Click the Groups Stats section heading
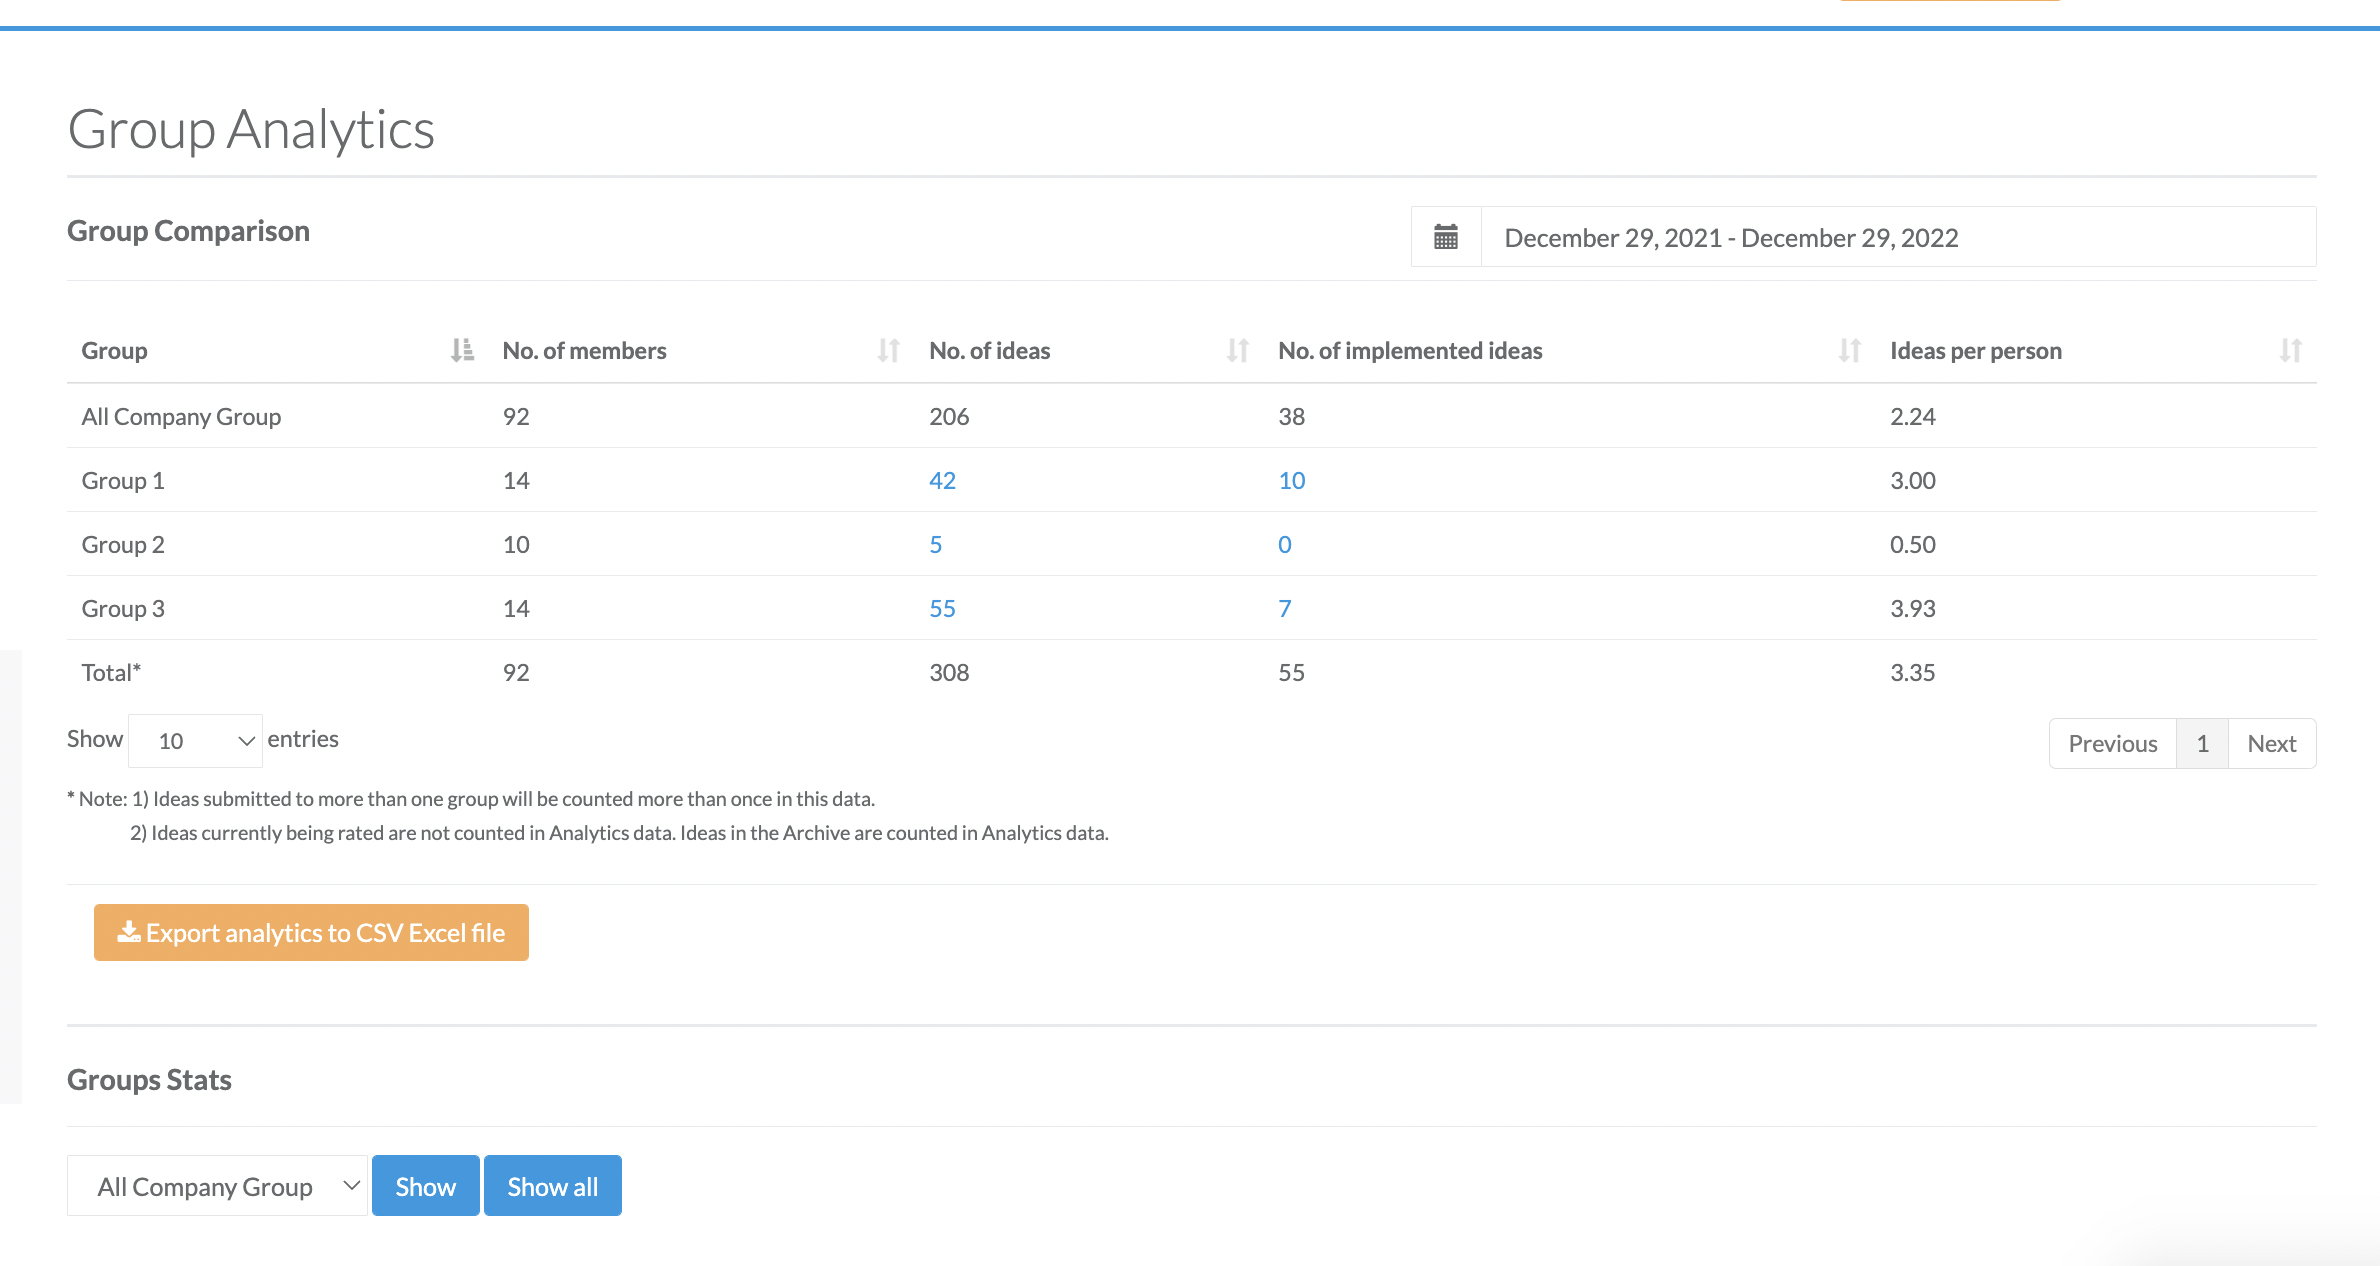The width and height of the screenshot is (2380, 1266). coord(149,1080)
